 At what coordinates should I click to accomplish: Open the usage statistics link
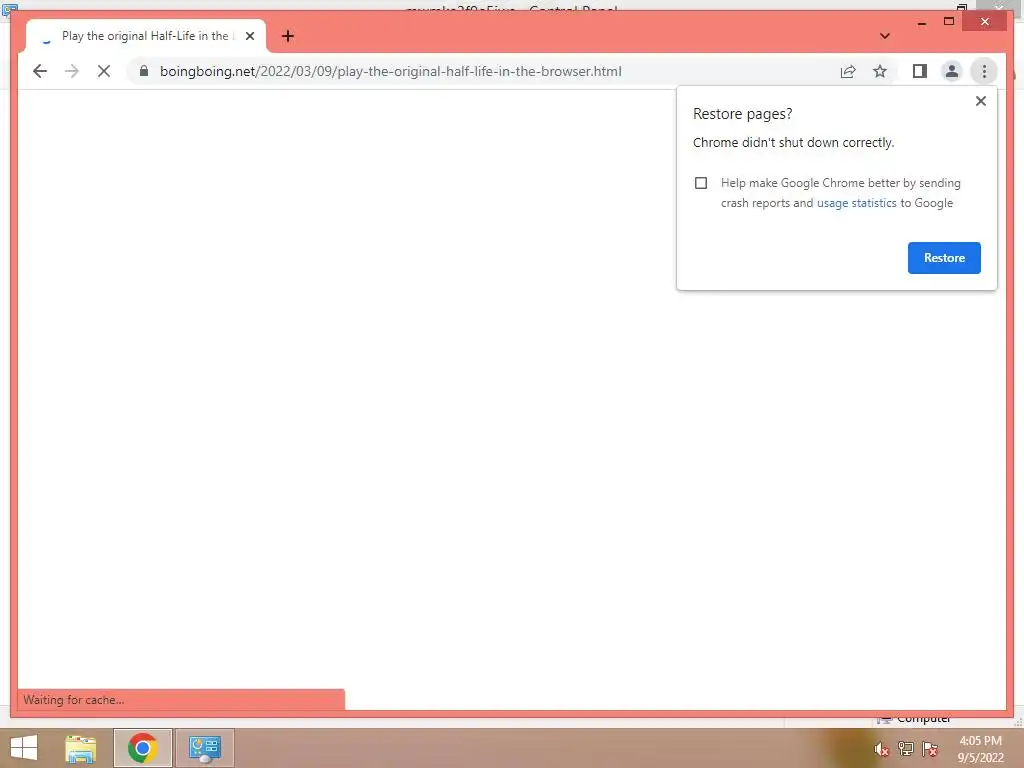point(856,203)
